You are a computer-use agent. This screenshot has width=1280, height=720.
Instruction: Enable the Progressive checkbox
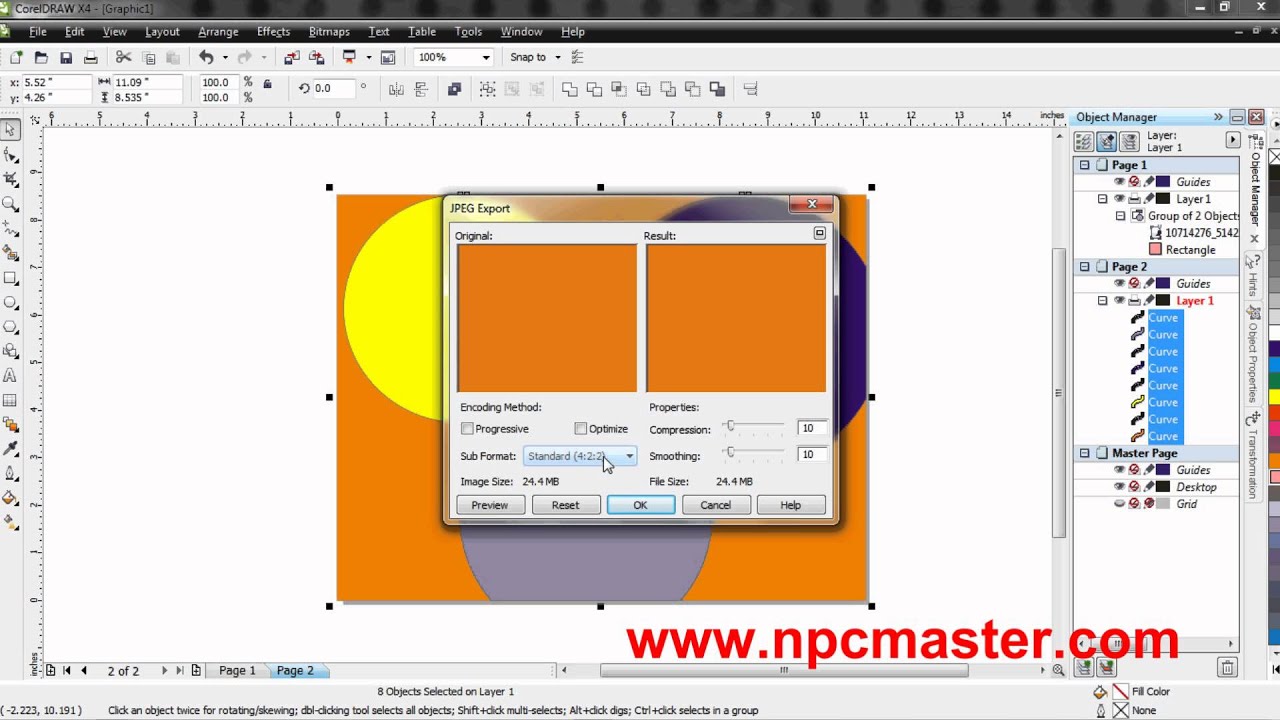467,429
